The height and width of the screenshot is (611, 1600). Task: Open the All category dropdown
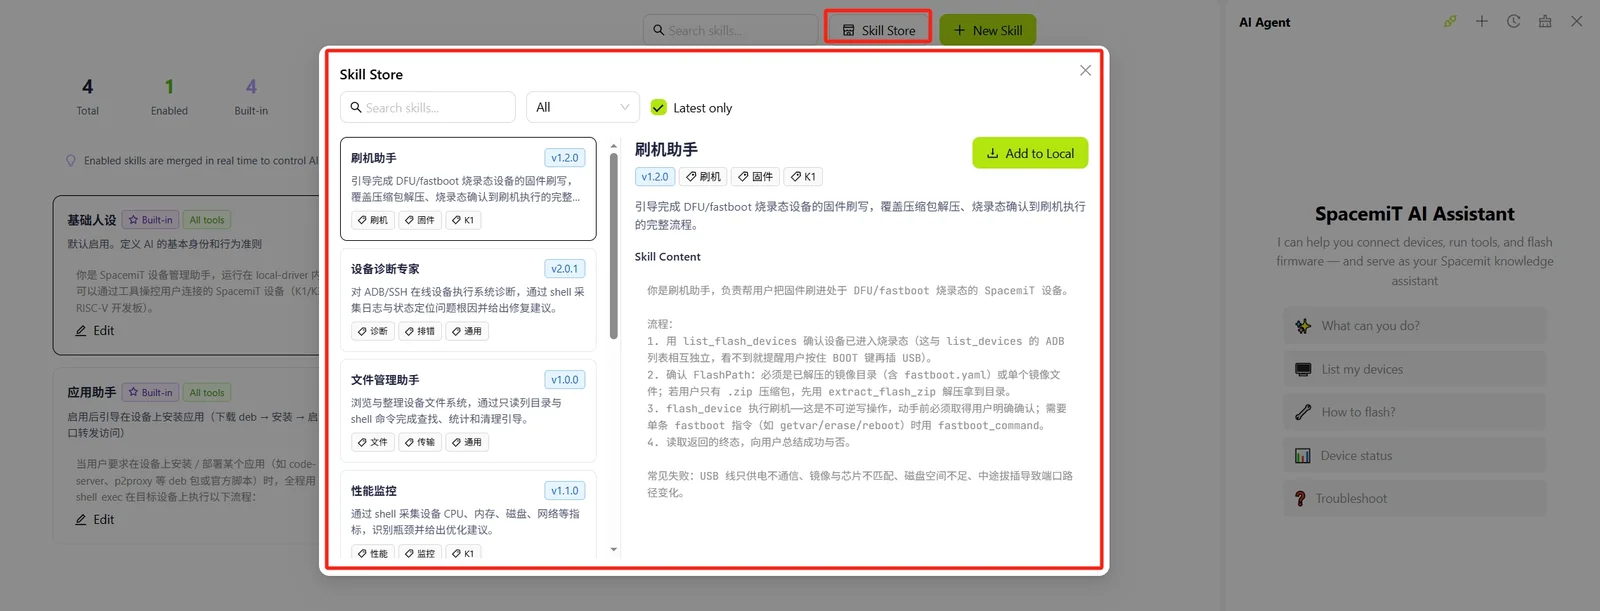tap(583, 107)
